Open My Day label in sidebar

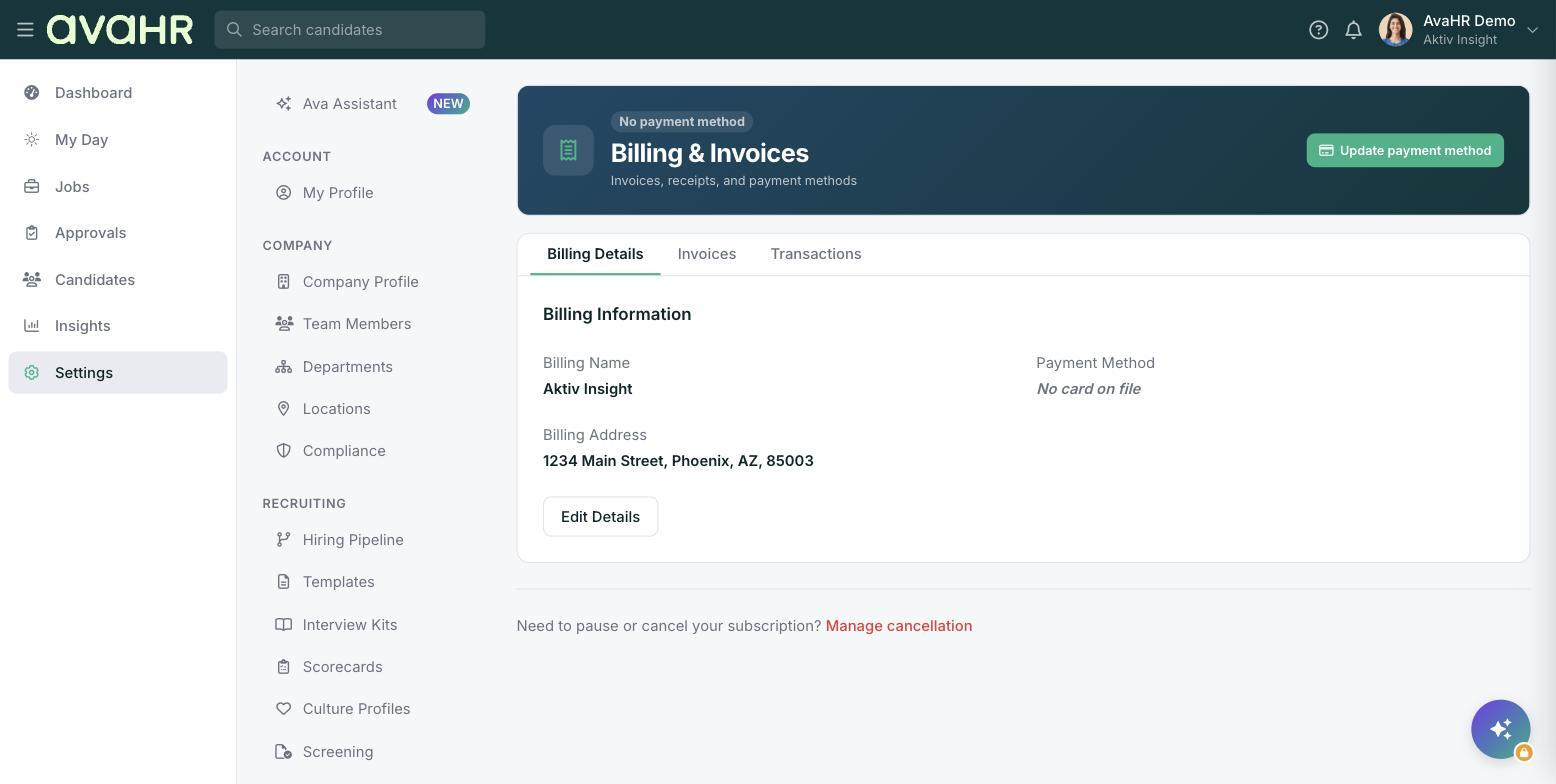(81, 140)
